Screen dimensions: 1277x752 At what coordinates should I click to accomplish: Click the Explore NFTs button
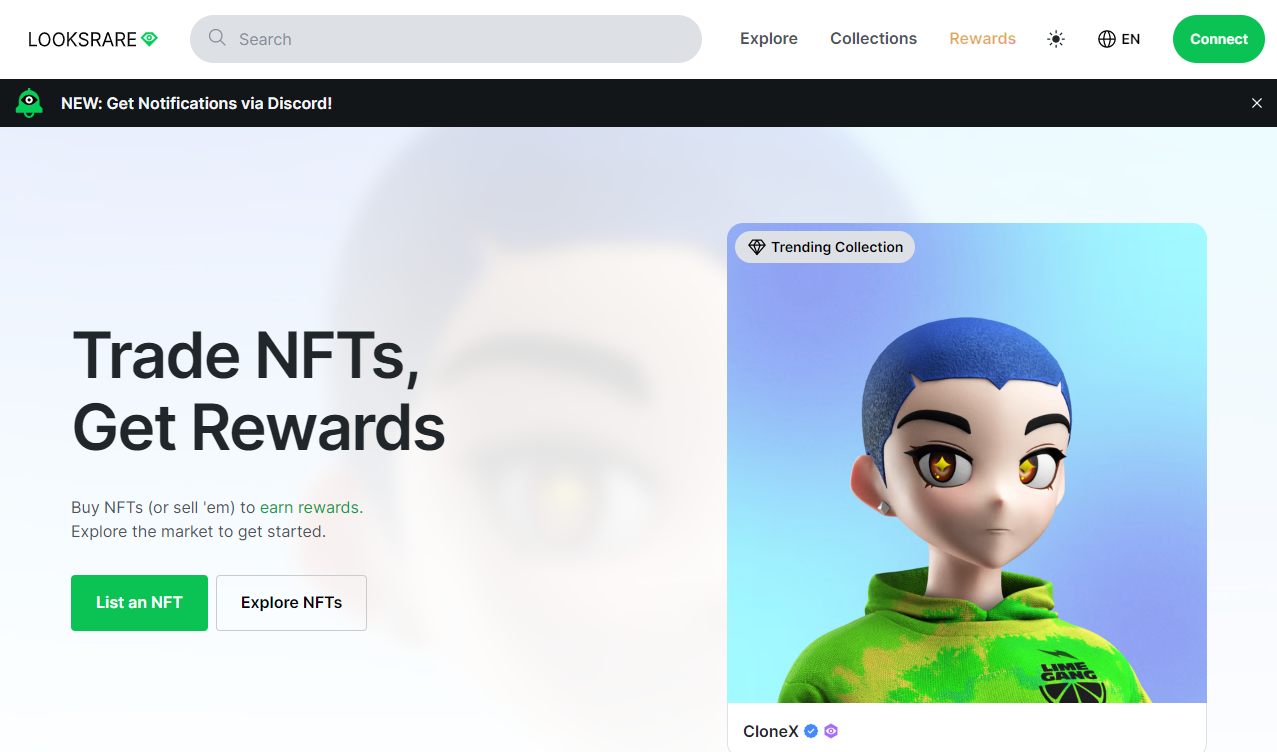pos(291,603)
